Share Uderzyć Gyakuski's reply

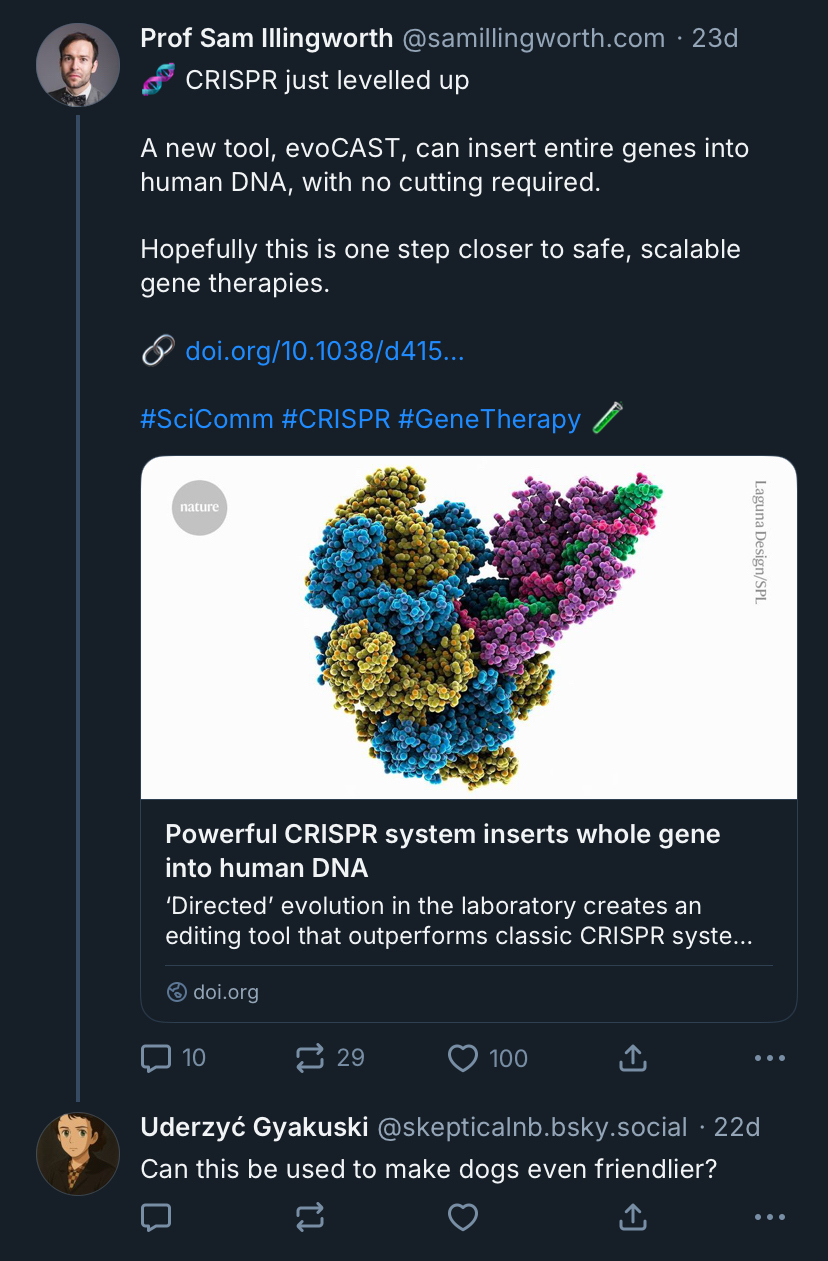tap(633, 1216)
